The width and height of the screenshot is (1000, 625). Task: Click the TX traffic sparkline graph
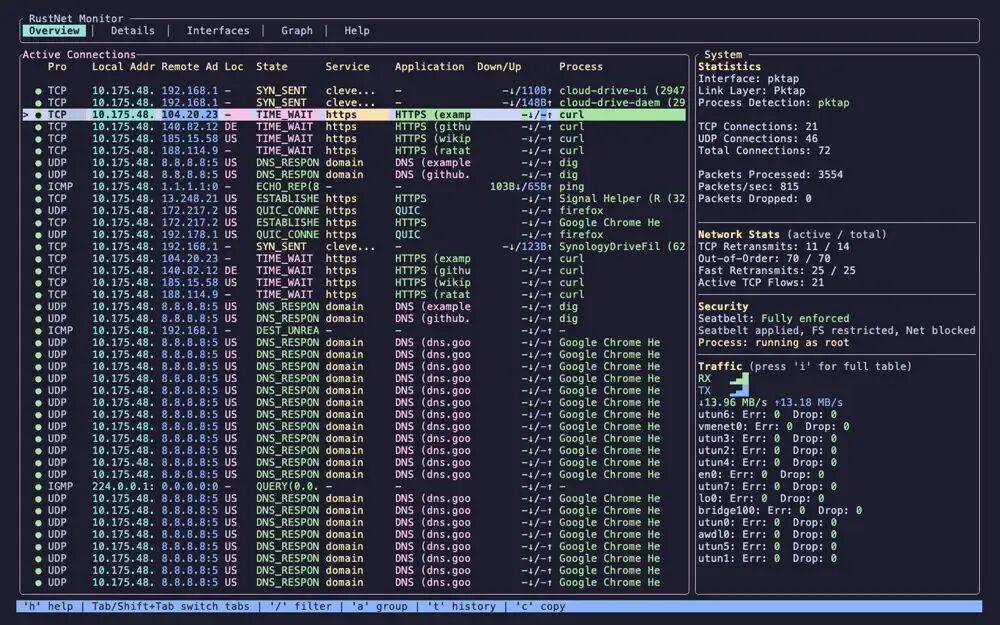740,390
